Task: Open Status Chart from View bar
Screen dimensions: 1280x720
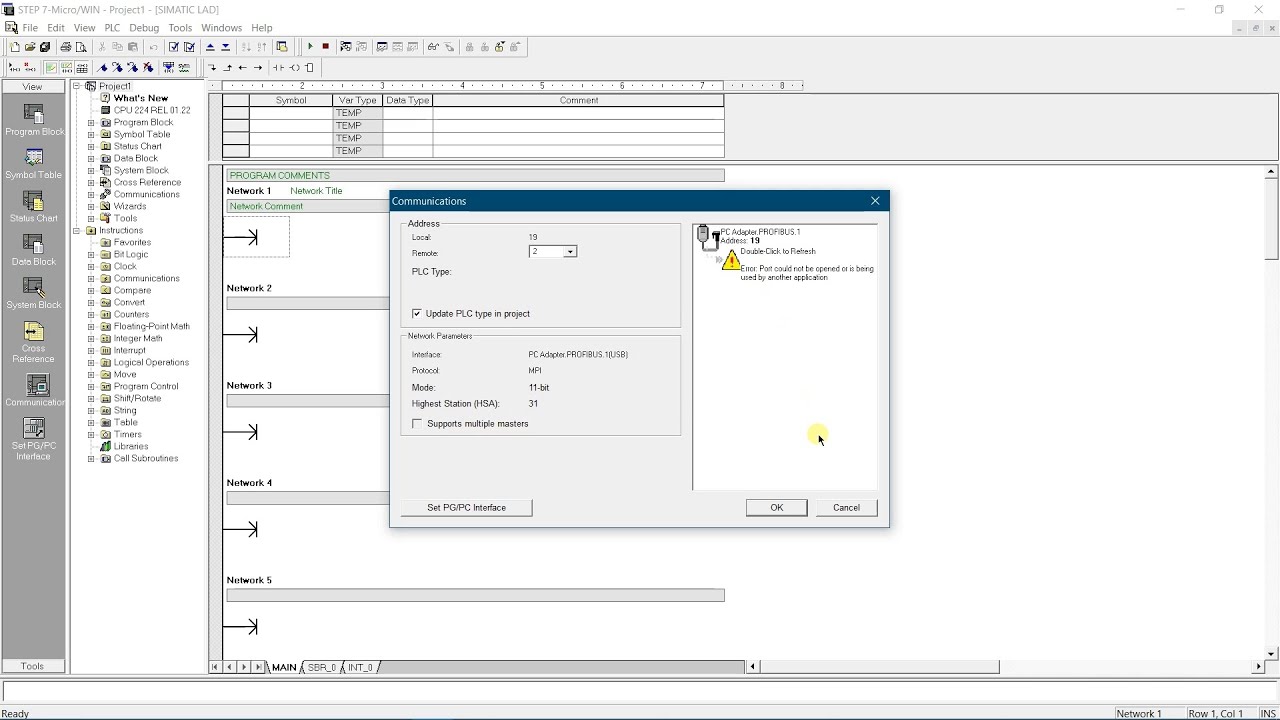Action: click(34, 207)
